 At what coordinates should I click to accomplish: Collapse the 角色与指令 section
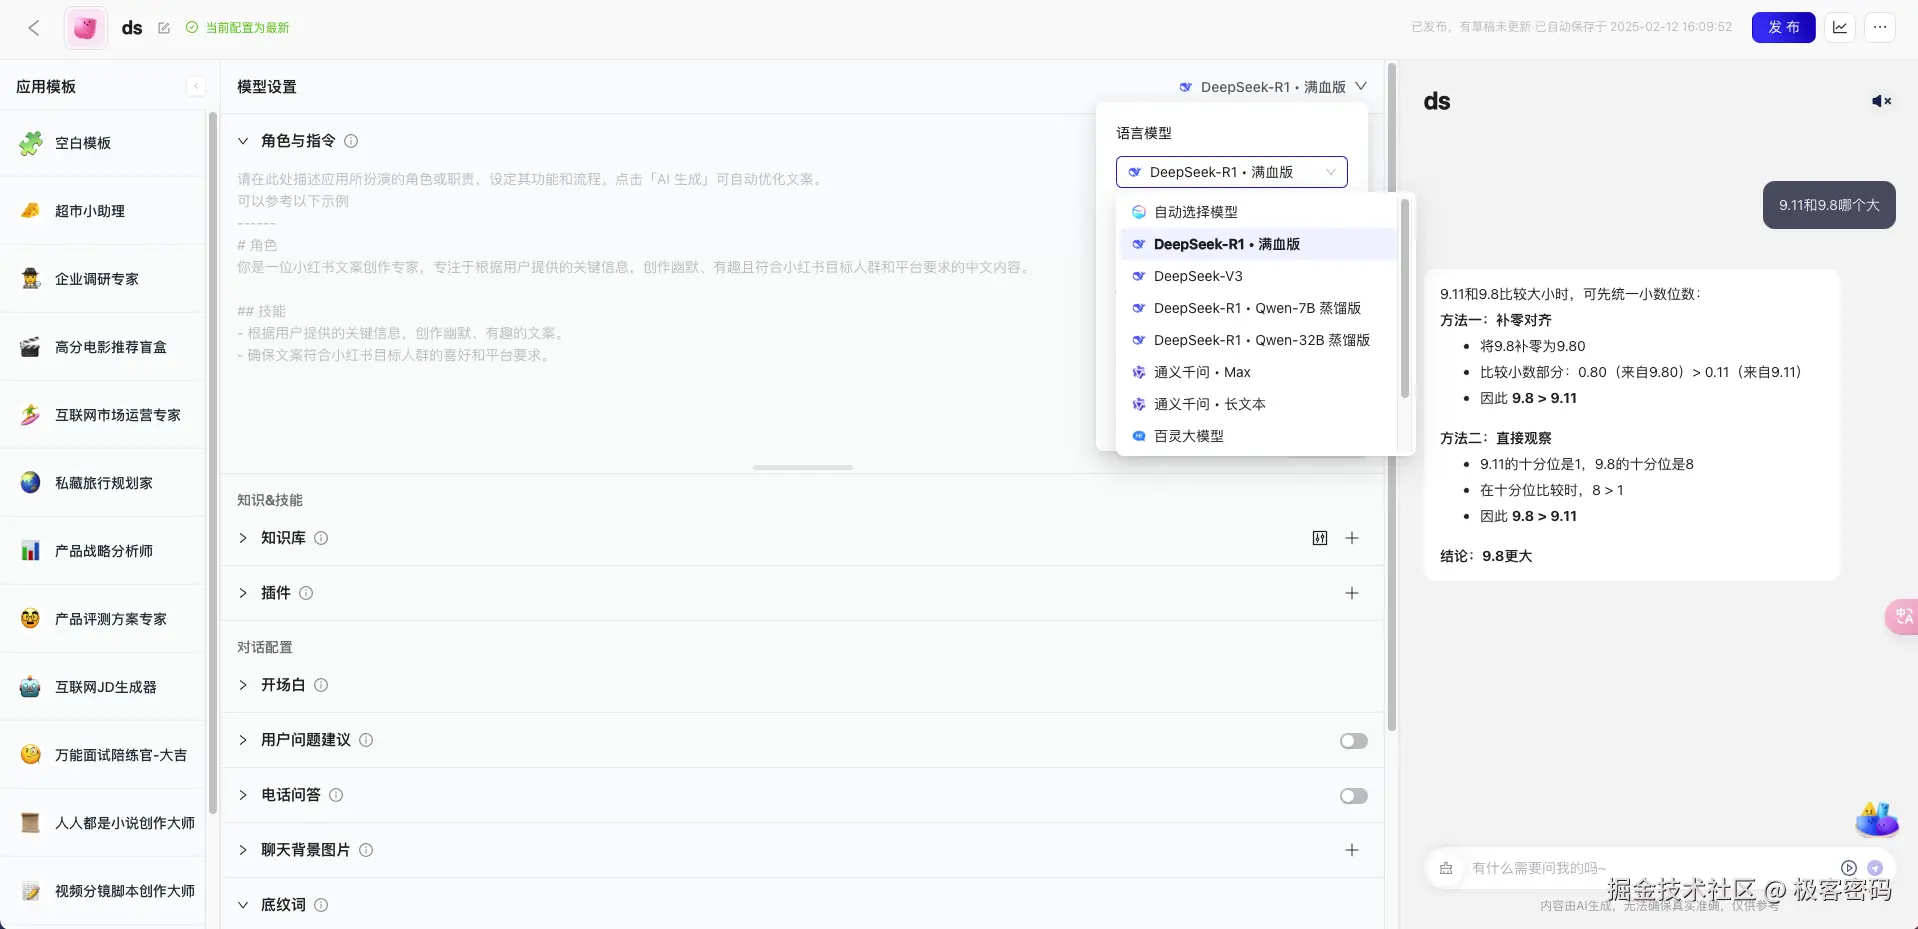point(242,141)
